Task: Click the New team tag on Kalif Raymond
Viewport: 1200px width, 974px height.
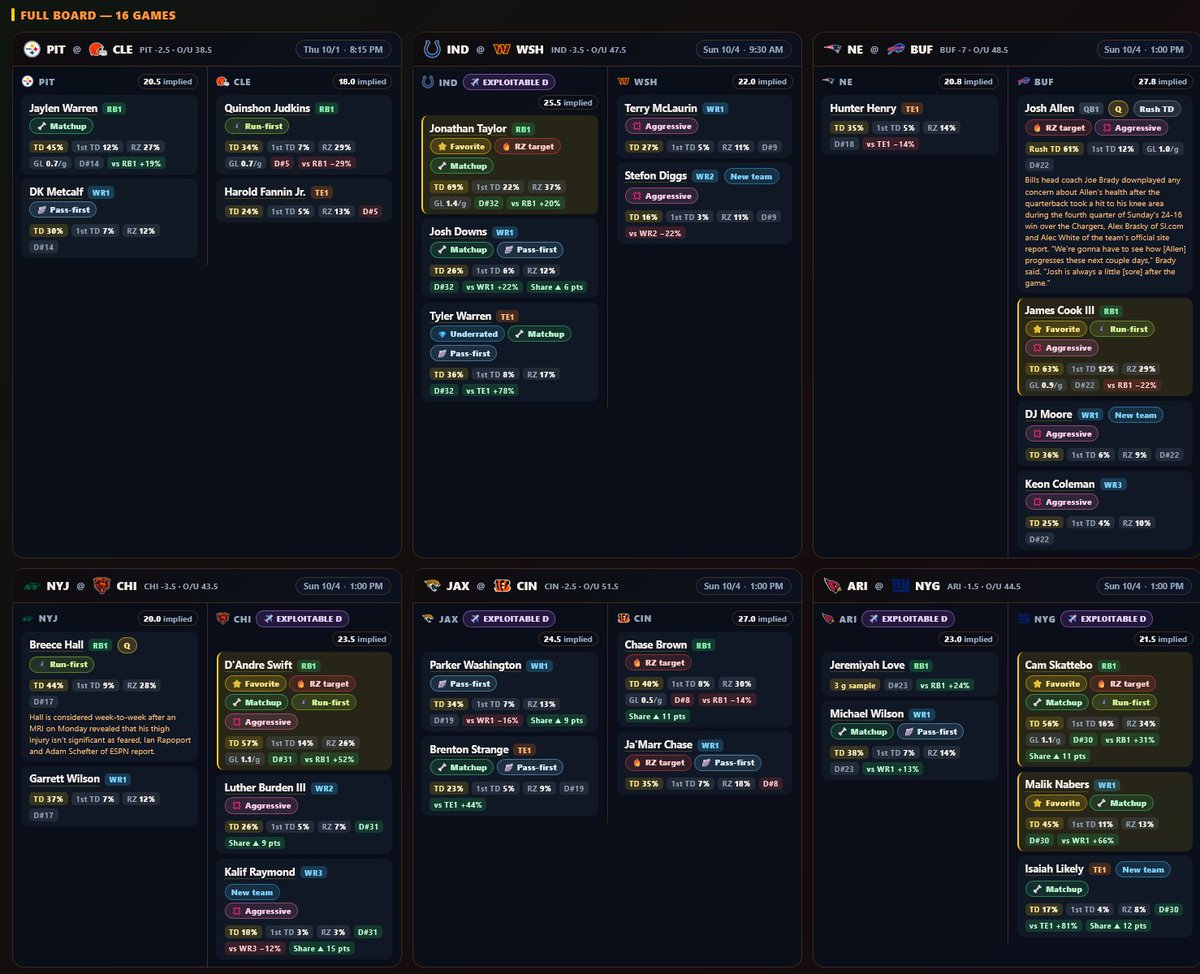Action: coord(252,892)
